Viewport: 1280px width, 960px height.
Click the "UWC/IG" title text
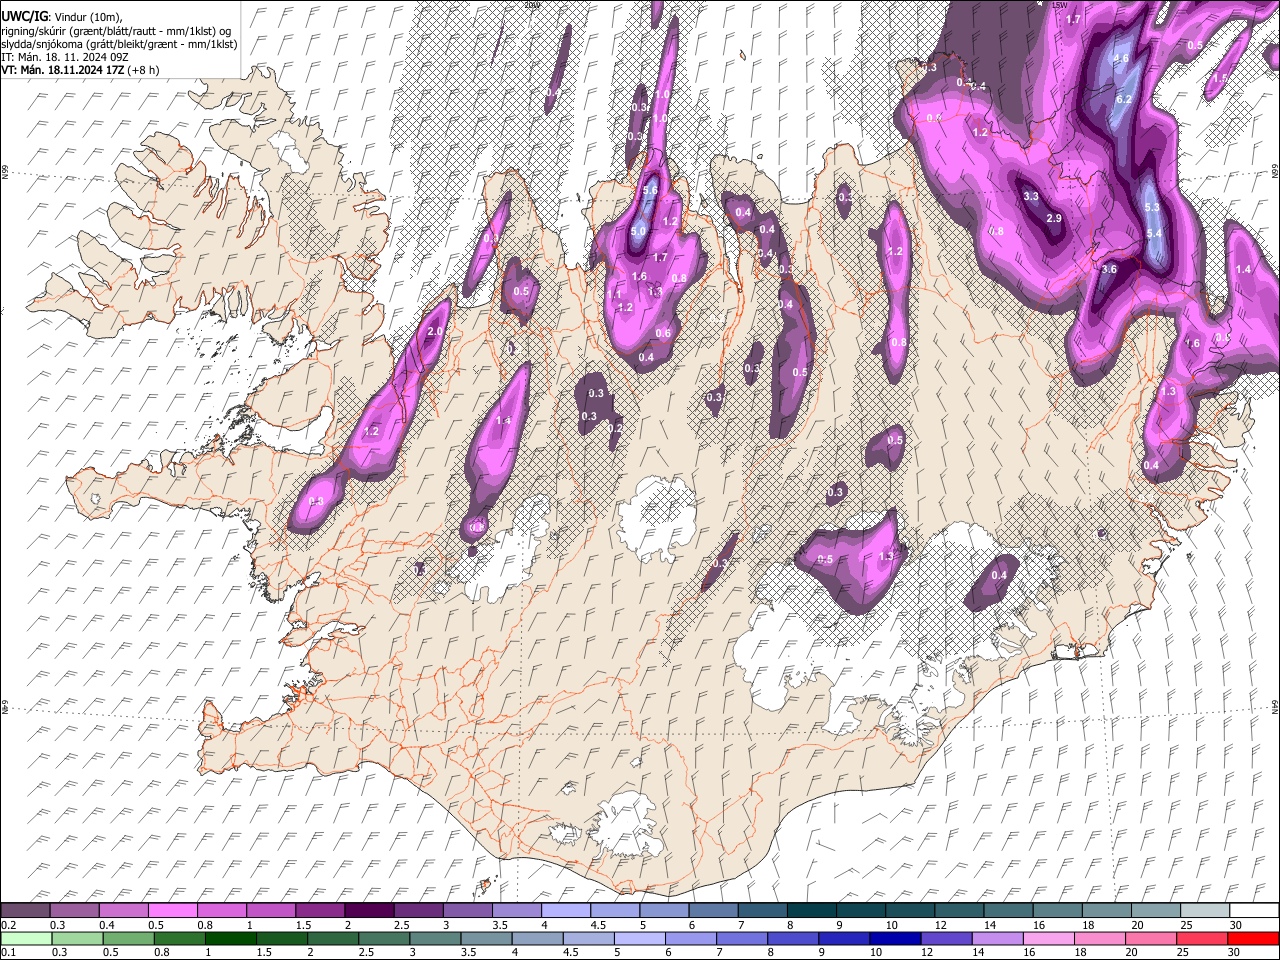(24, 17)
